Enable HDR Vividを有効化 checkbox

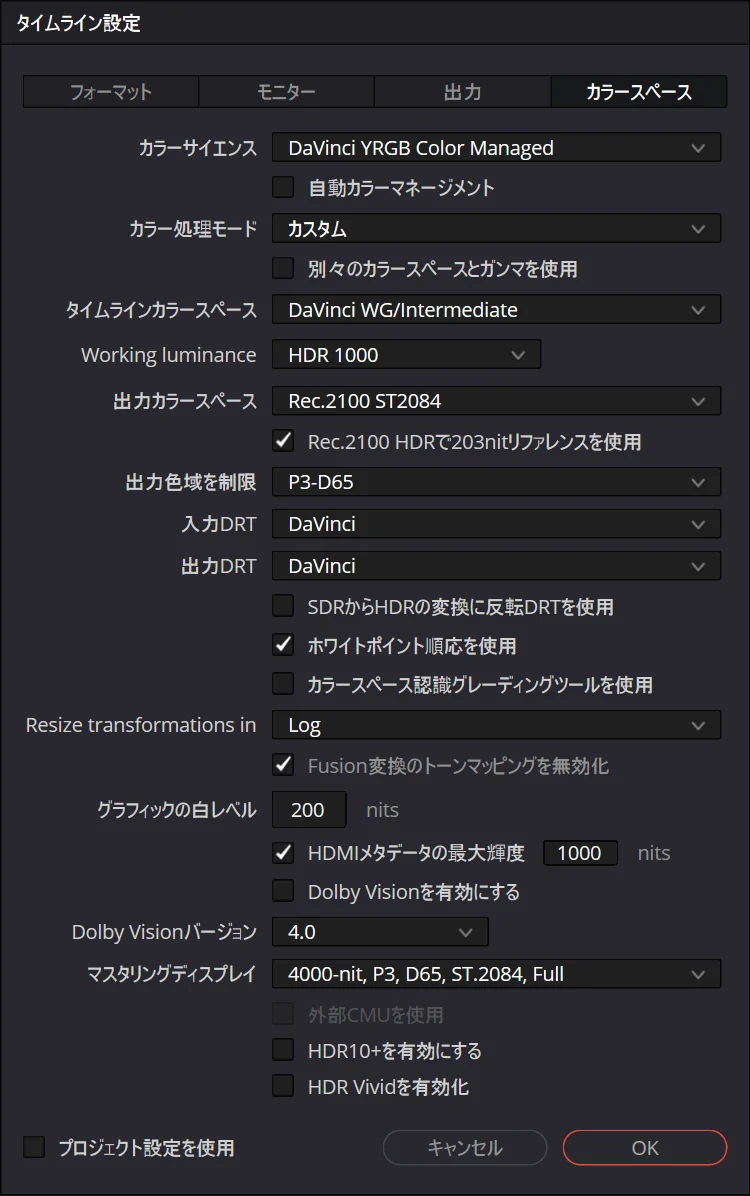[283, 1086]
